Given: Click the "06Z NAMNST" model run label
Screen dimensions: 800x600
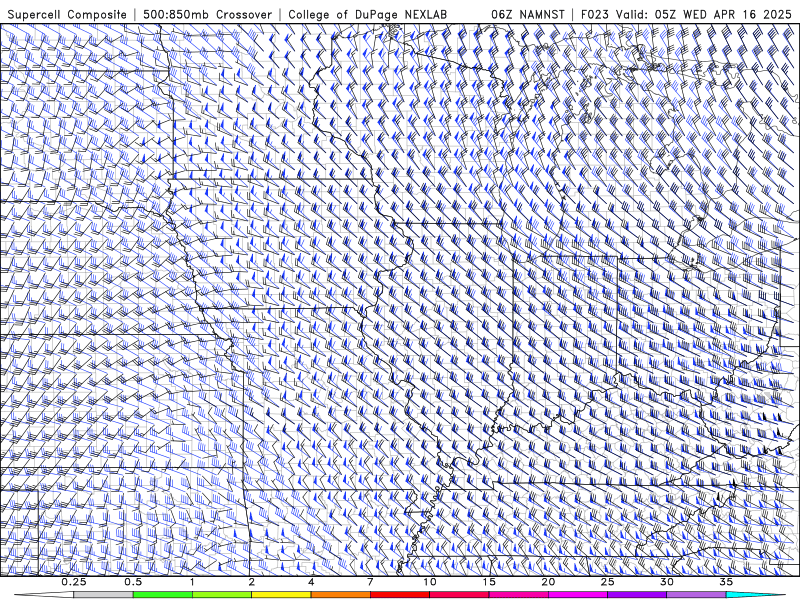Looking at the screenshot, I should click(x=528, y=14).
